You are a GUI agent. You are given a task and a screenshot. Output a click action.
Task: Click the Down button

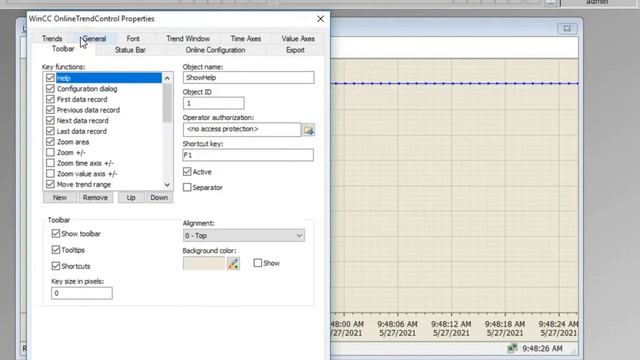click(159, 198)
